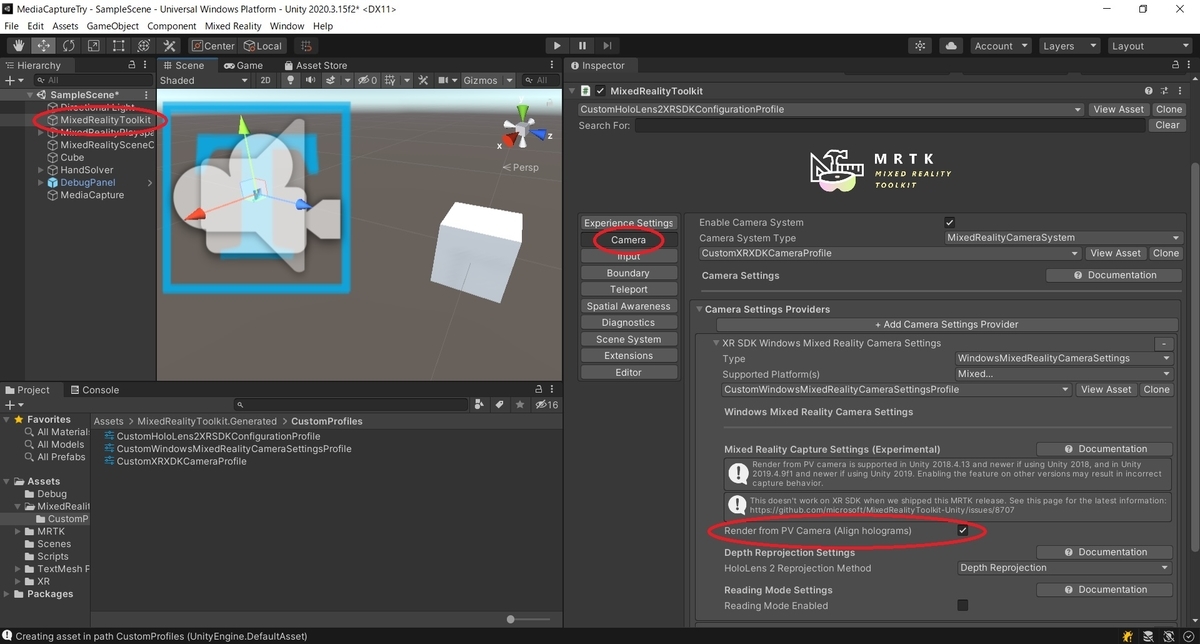Toggle scene lighting bulb icon

(291, 80)
